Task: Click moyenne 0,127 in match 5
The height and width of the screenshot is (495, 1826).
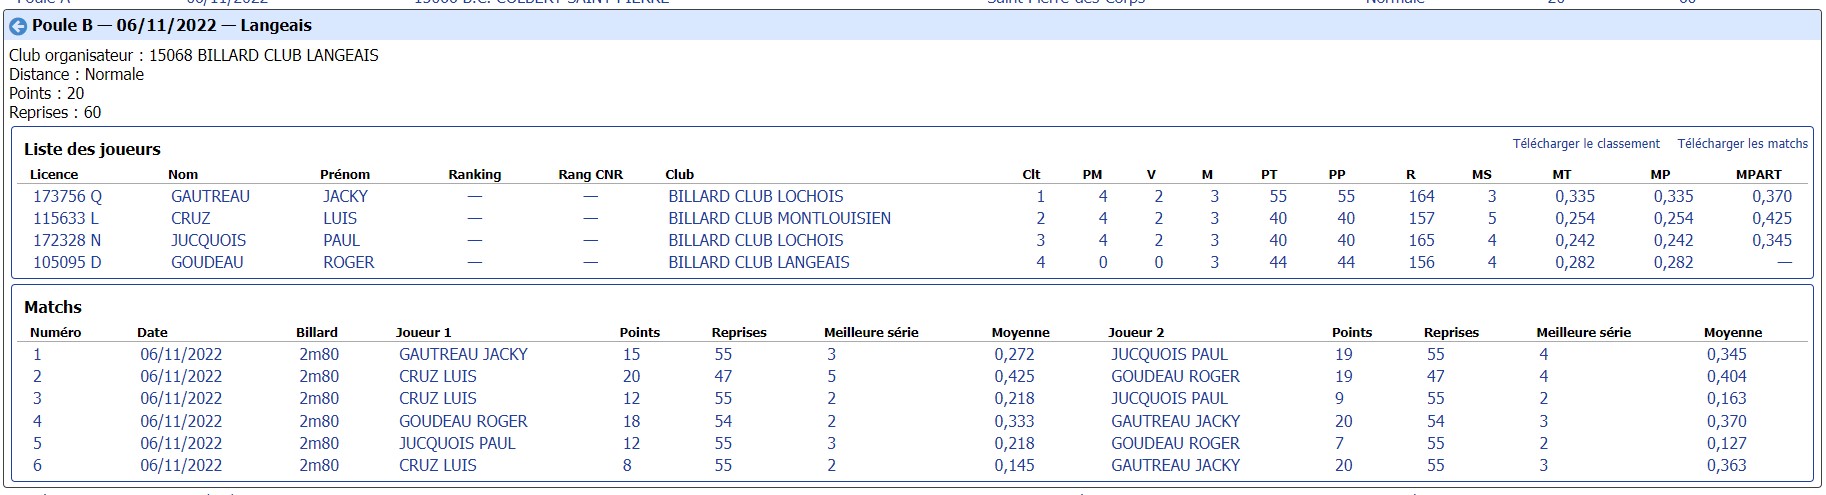Action: [1726, 444]
